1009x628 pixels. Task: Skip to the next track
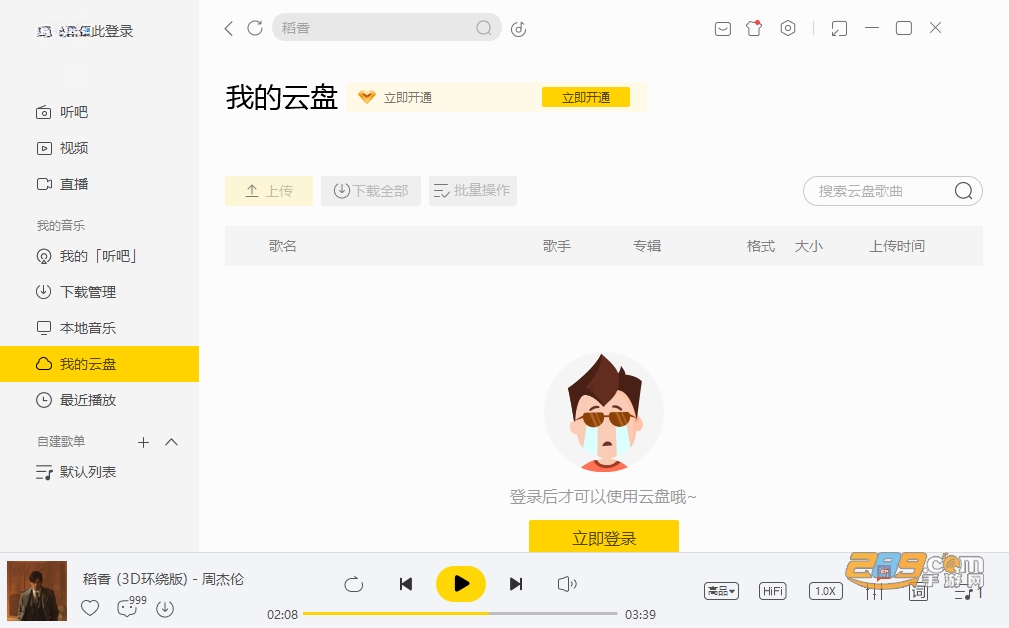(515, 584)
